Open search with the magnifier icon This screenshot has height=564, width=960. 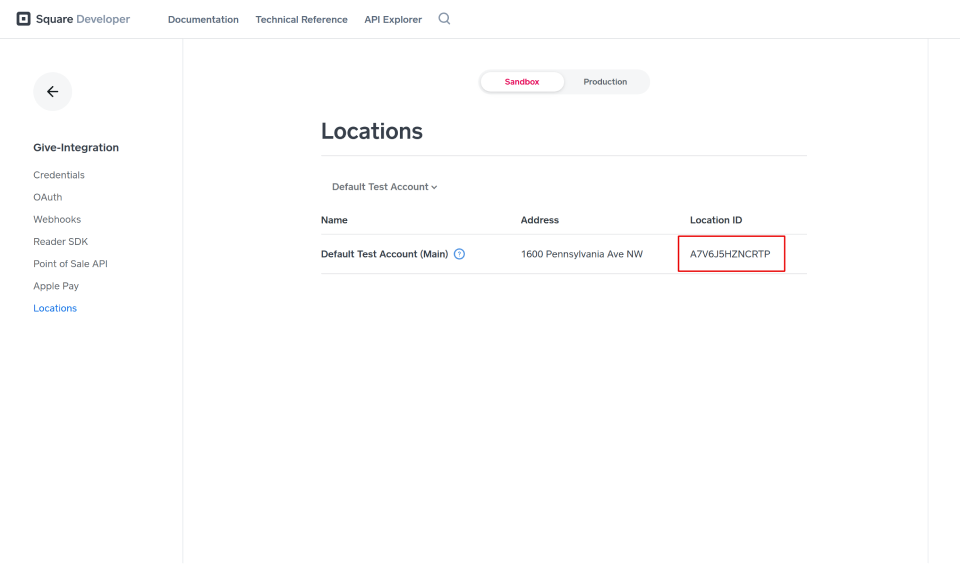pyautogui.click(x=444, y=19)
